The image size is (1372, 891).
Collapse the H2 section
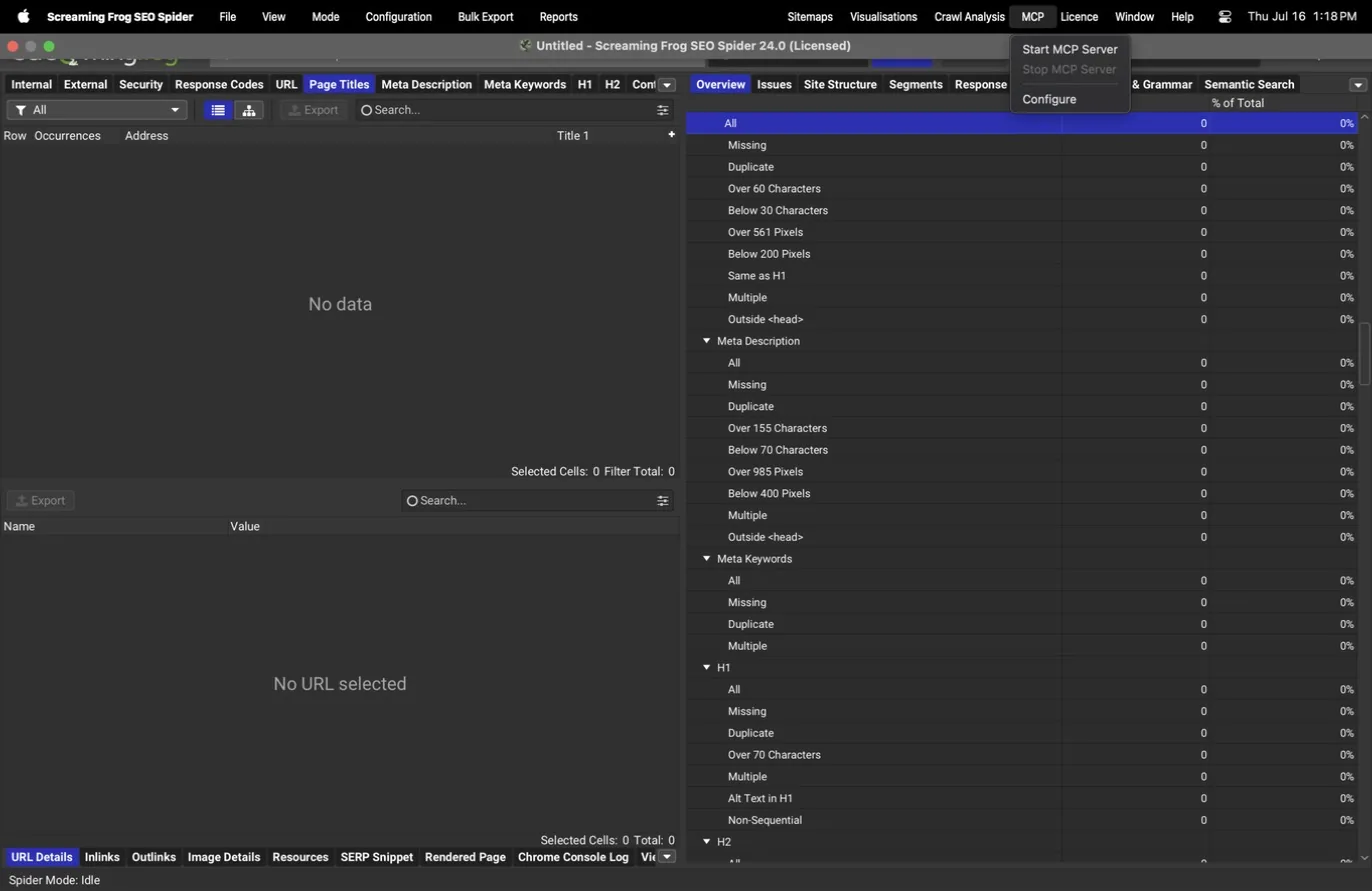pos(706,842)
